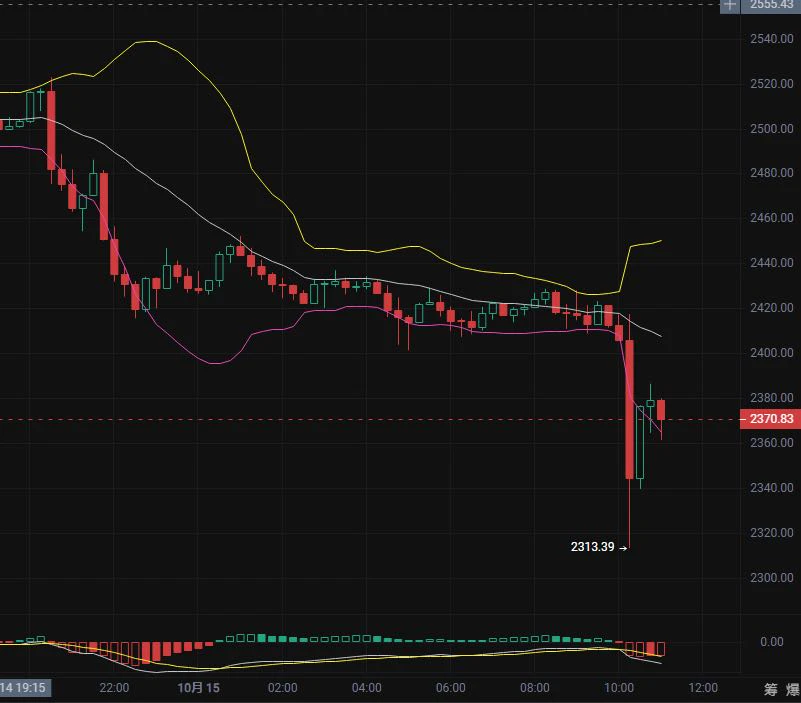
Task: Click the 2300.00 price axis label
Action: click(x=772, y=578)
